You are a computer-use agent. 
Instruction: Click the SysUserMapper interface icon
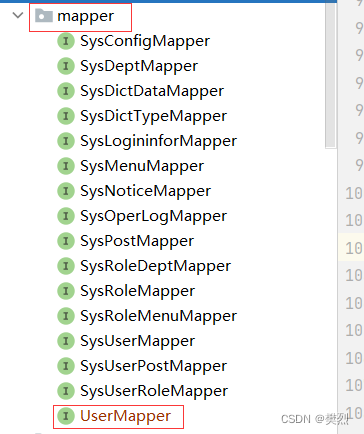(66, 341)
